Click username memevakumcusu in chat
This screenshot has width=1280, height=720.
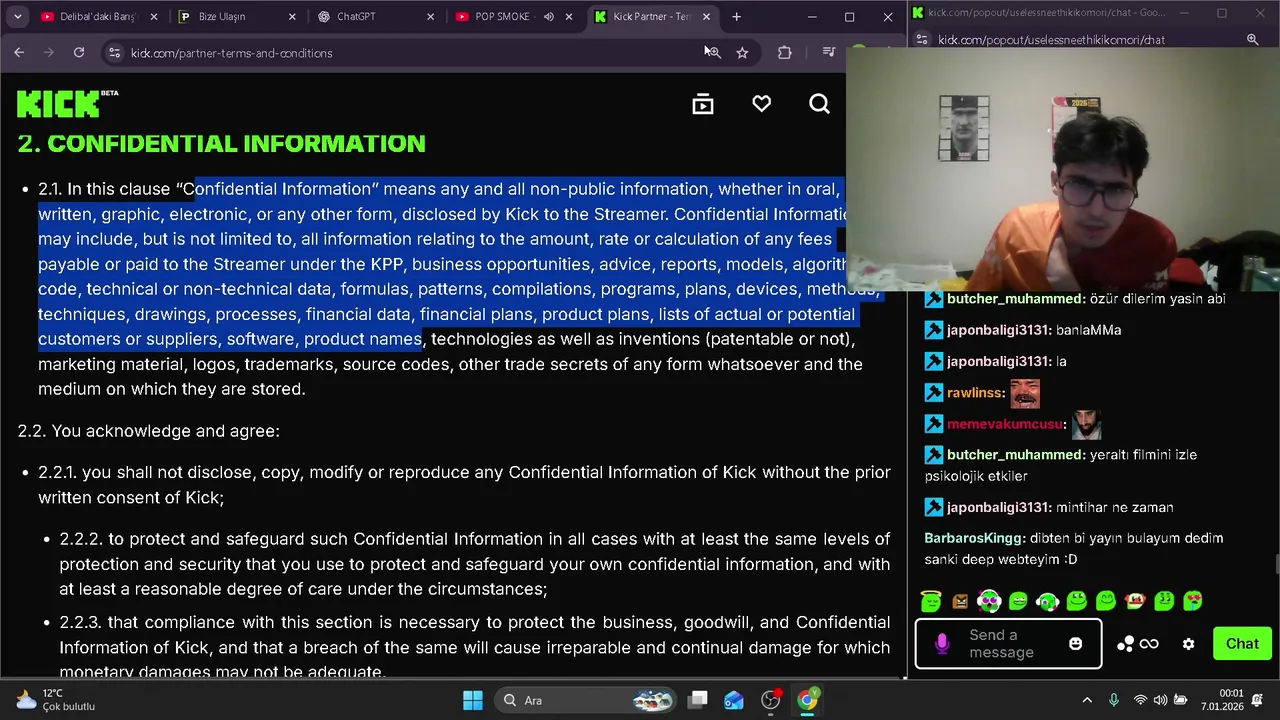pos(1005,424)
